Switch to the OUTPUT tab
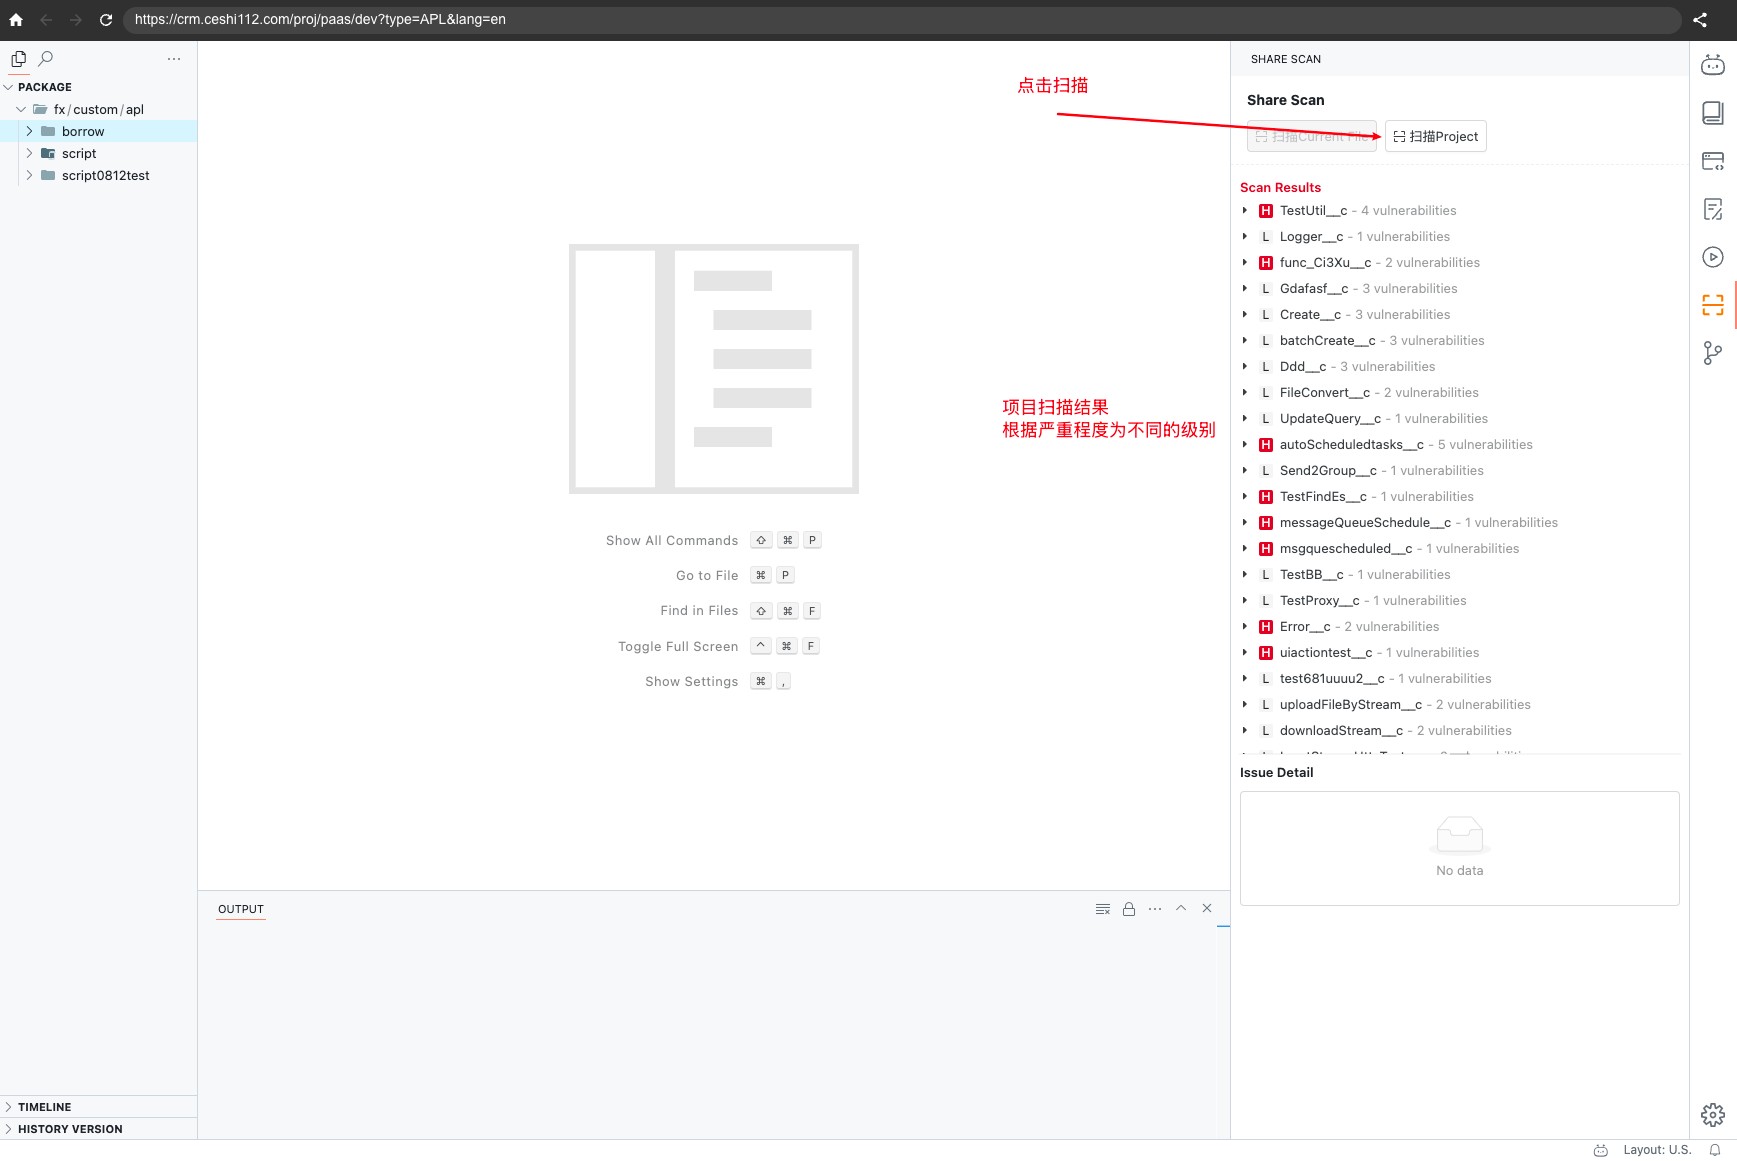 [241, 909]
